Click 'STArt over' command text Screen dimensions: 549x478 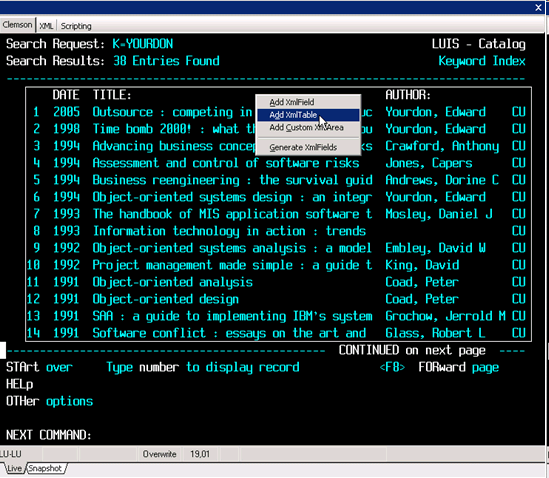[x=39, y=367]
